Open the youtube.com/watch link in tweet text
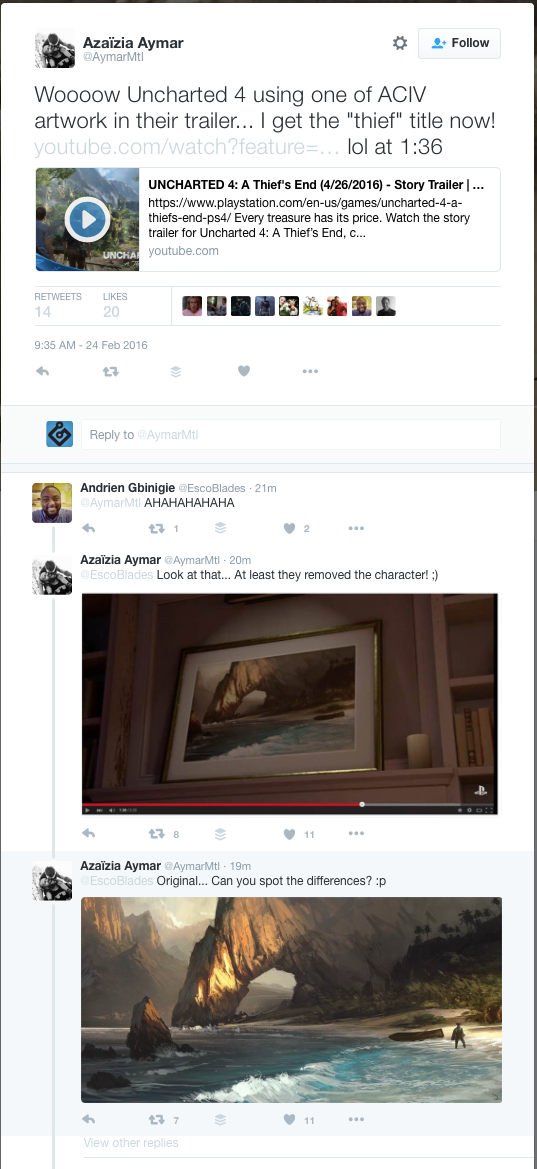Screen dimensions: 537x1169 point(187,147)
